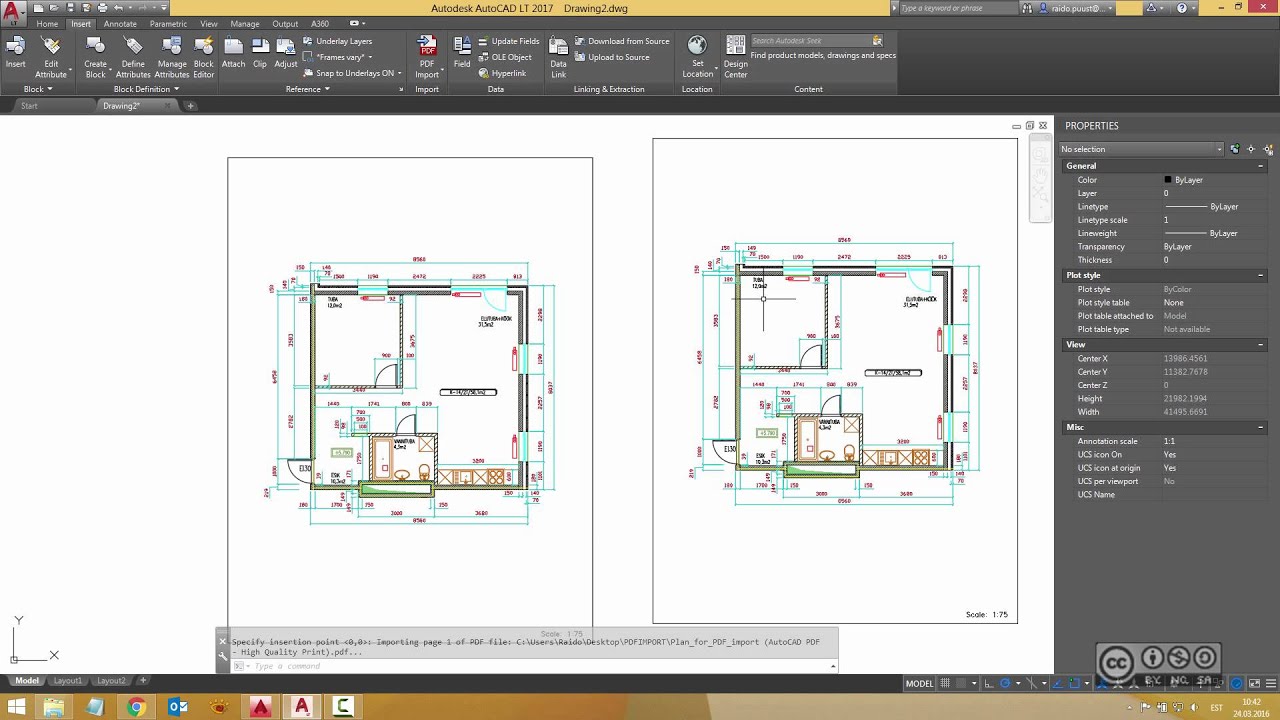The image size is (1280, 720).
Task: Switch to the Annotate tab
Action: (x=120, y=24)
